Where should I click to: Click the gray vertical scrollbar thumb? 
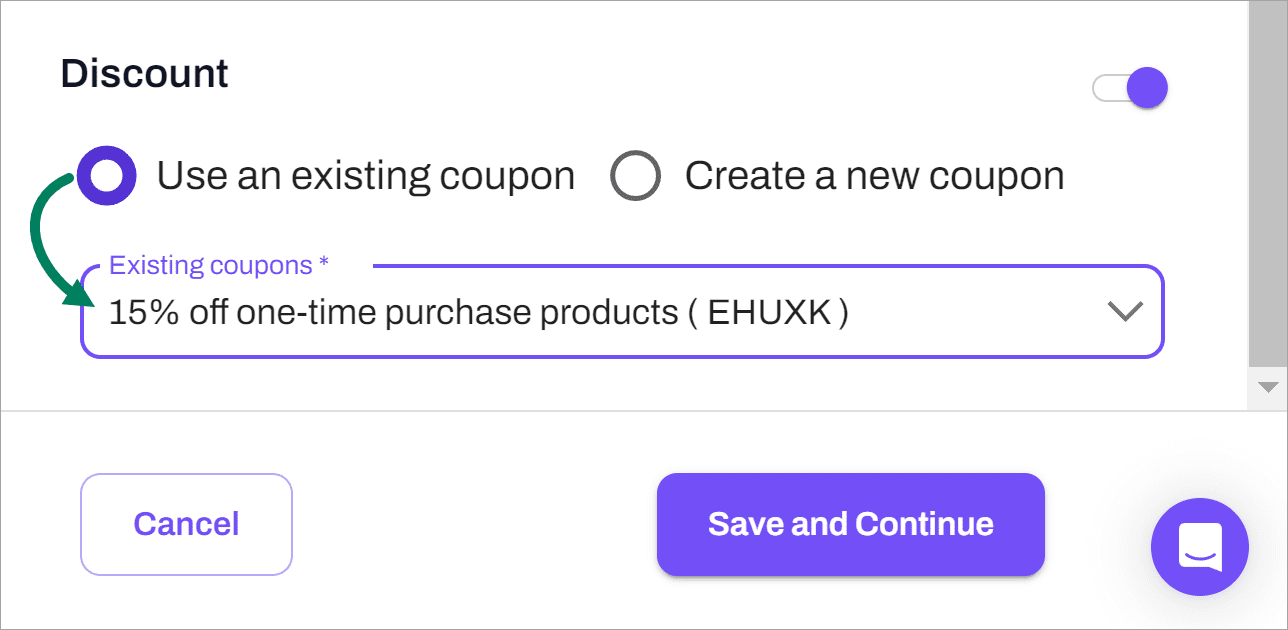tap(1268, 180)
